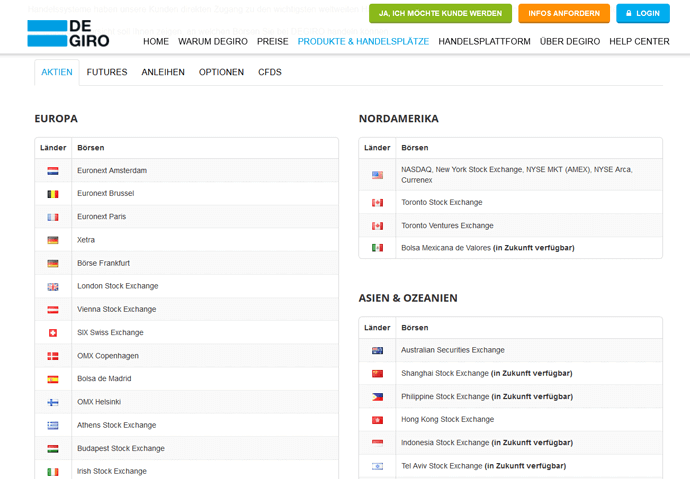Click the Indonesia flag beside Indonesia Stock Exchange
The height and width of the screenshot is (479, 690).
coord(377,443)
